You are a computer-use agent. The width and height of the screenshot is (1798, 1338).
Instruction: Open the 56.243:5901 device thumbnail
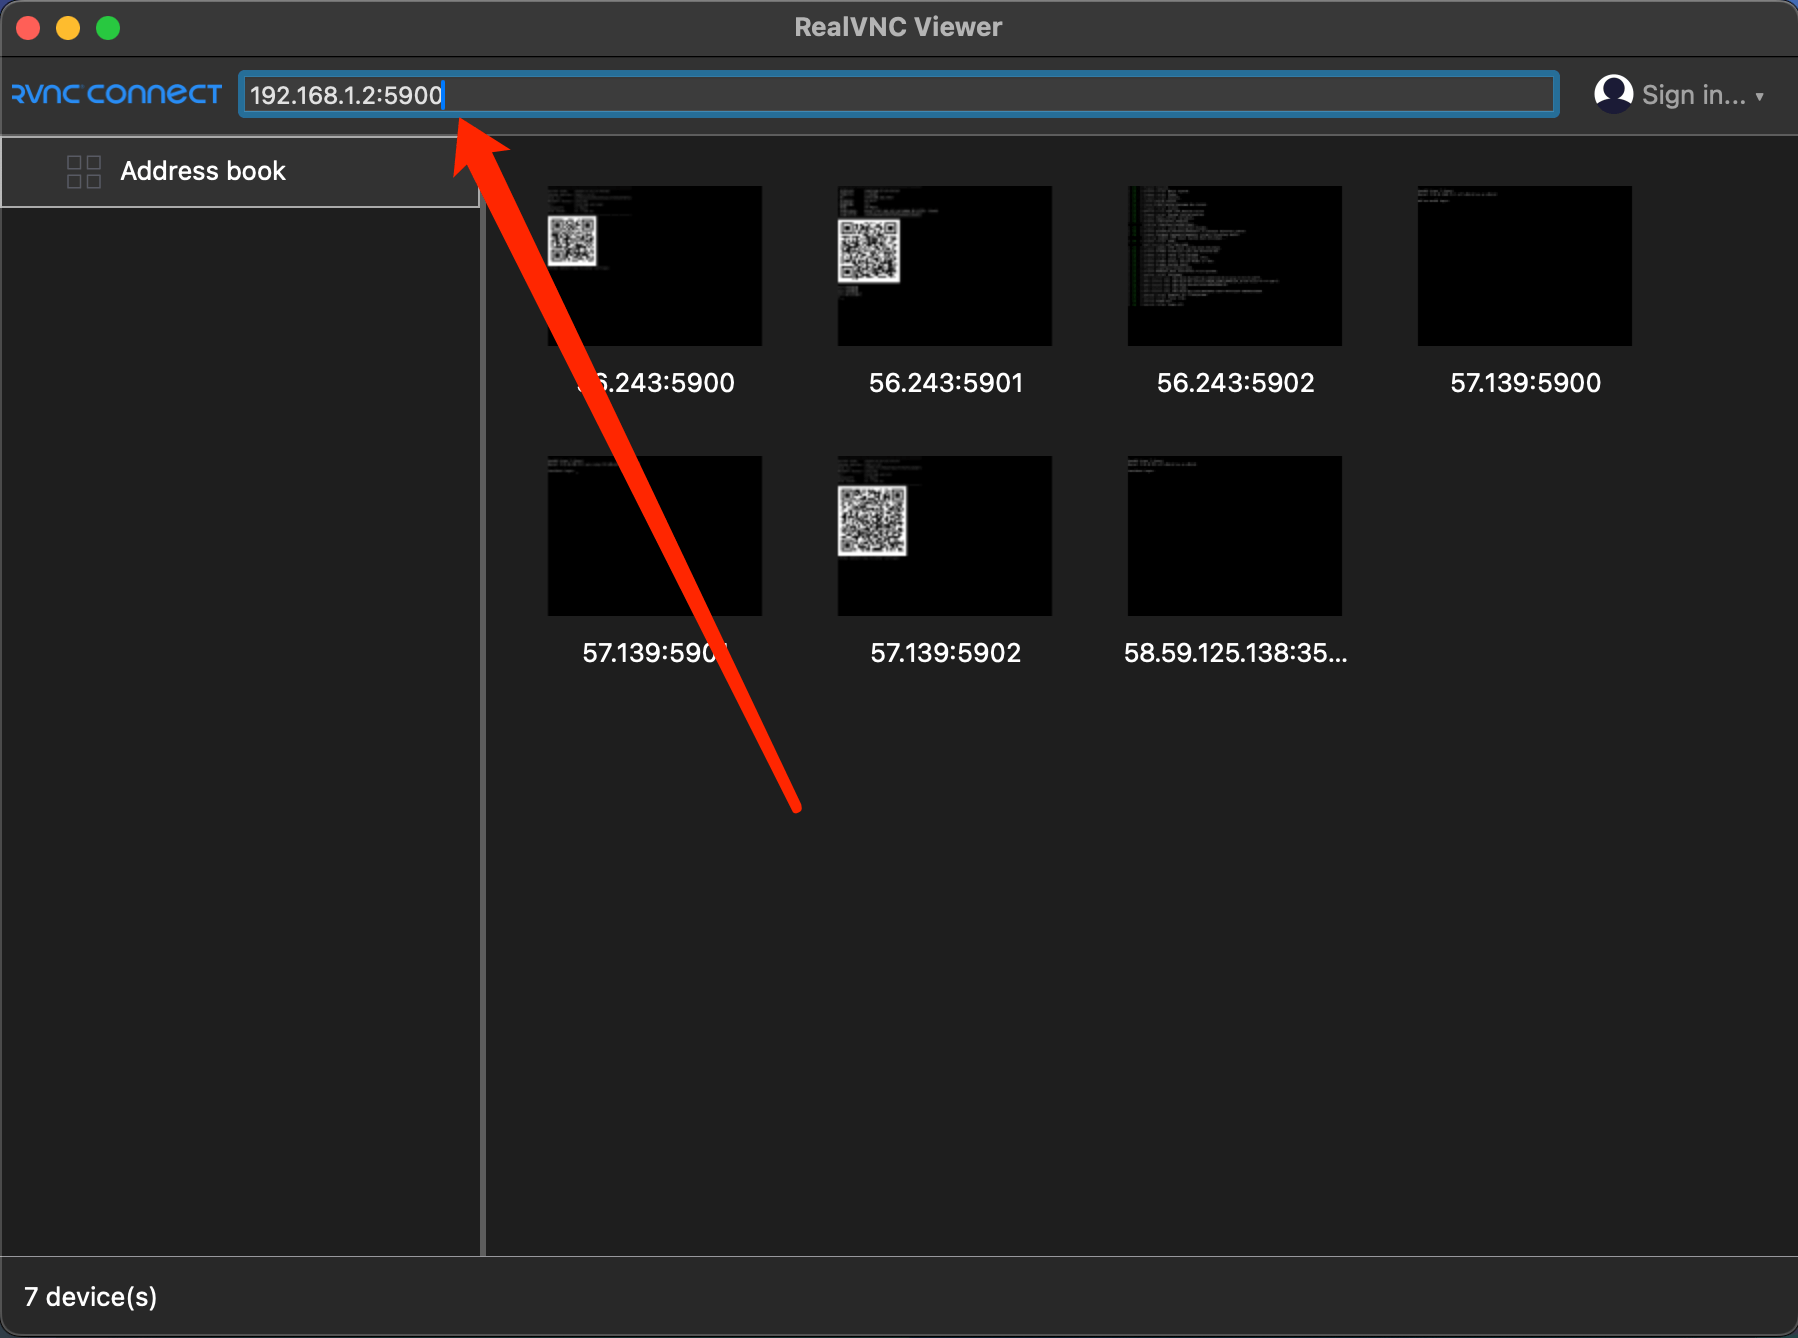point(945,266)
